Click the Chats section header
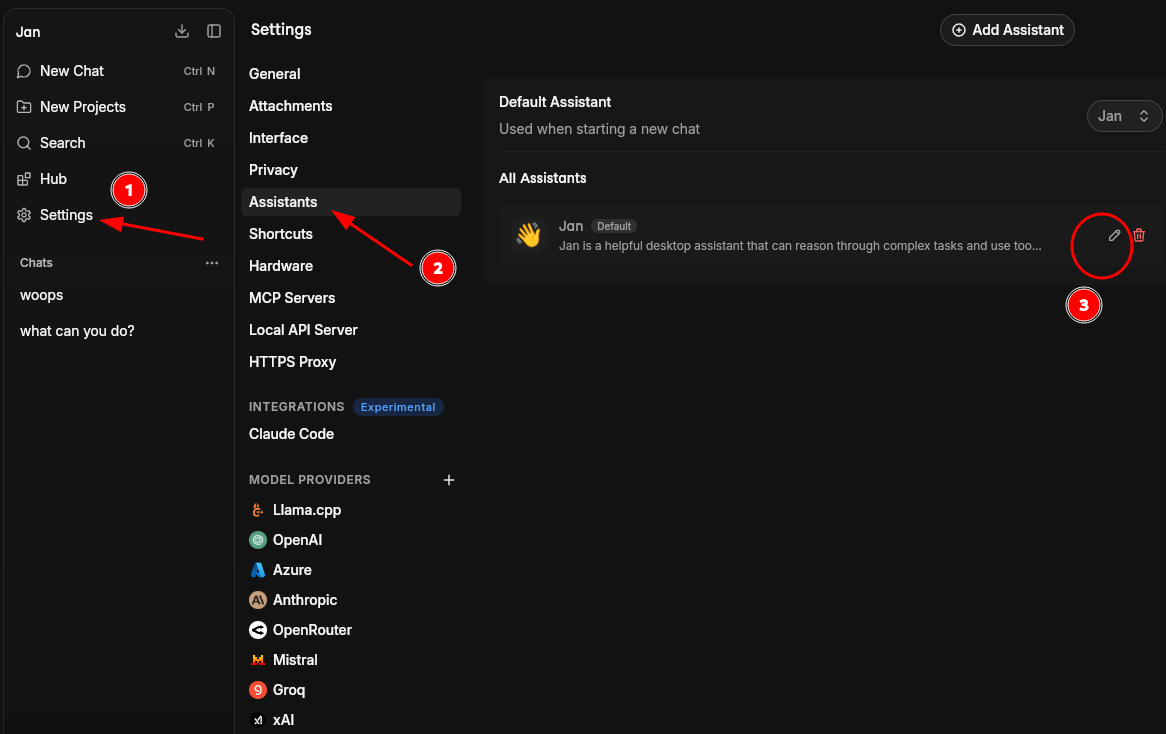The height and width of the screenshot is (734, 1166). (36, 263)
